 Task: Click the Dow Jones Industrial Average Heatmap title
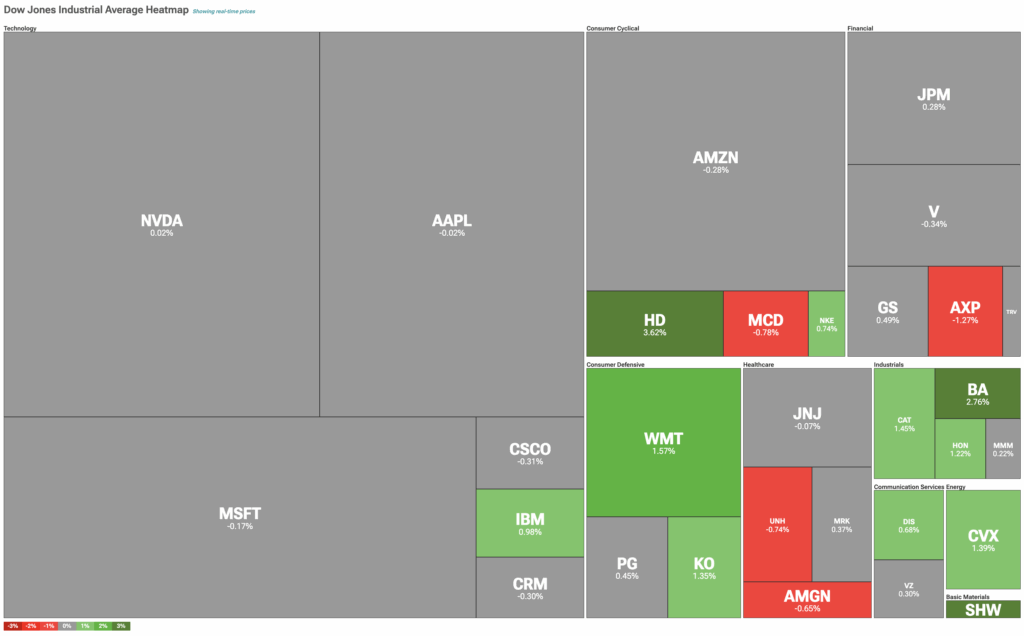(x=96, y=9)
